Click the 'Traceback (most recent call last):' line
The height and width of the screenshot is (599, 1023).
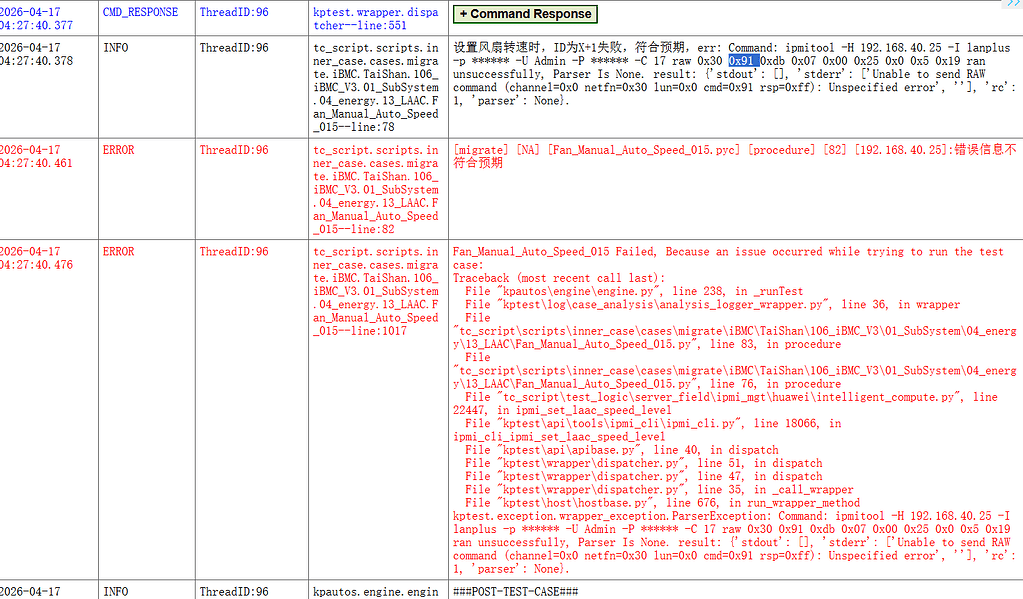559,278
